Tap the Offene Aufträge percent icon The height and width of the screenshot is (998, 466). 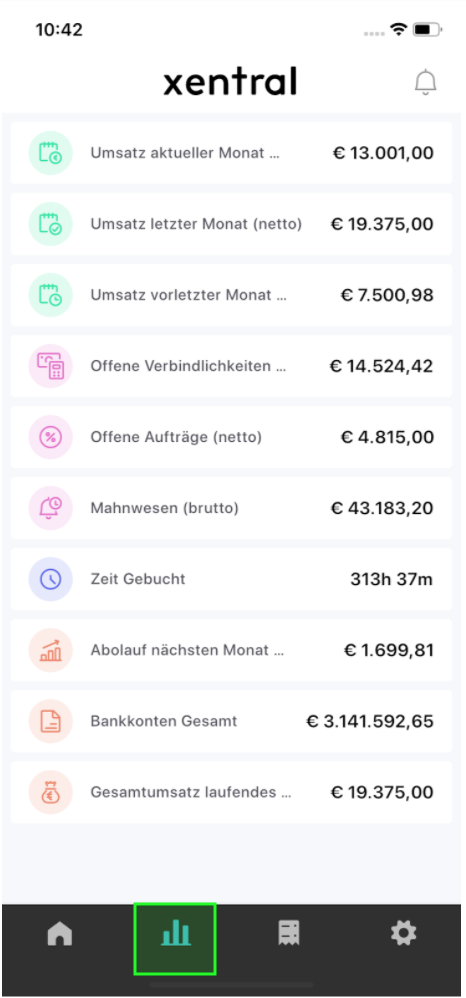(50, 437)
